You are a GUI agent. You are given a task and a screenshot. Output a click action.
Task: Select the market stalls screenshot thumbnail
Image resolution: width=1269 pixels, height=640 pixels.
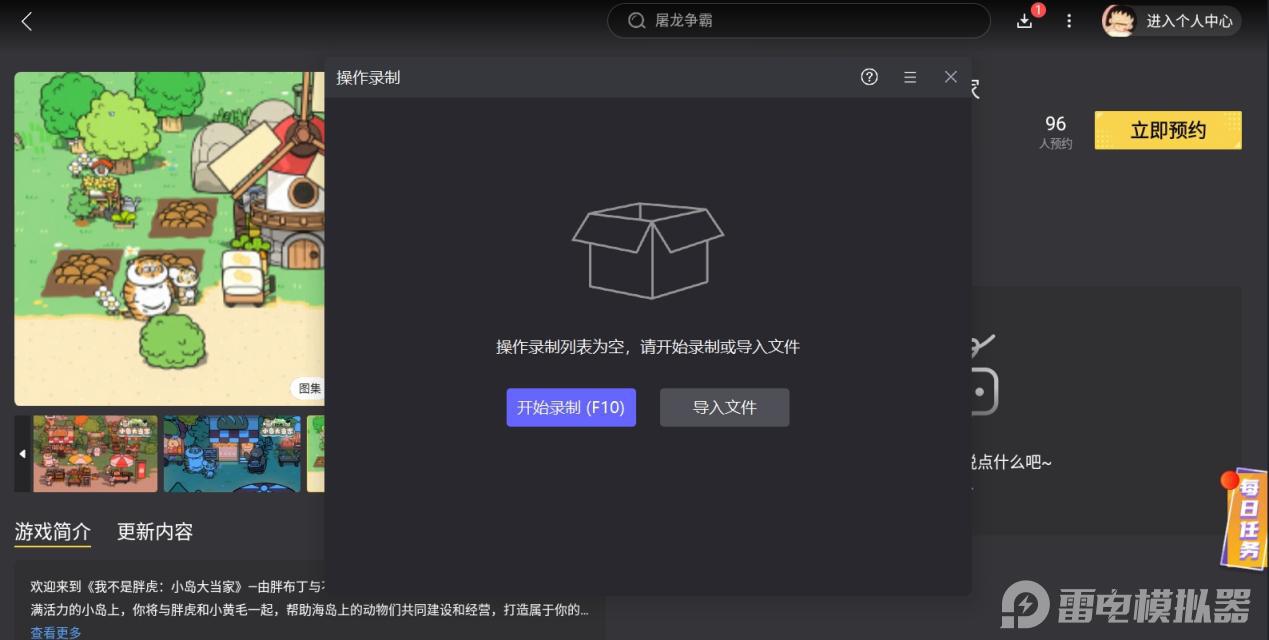point(95,454)
